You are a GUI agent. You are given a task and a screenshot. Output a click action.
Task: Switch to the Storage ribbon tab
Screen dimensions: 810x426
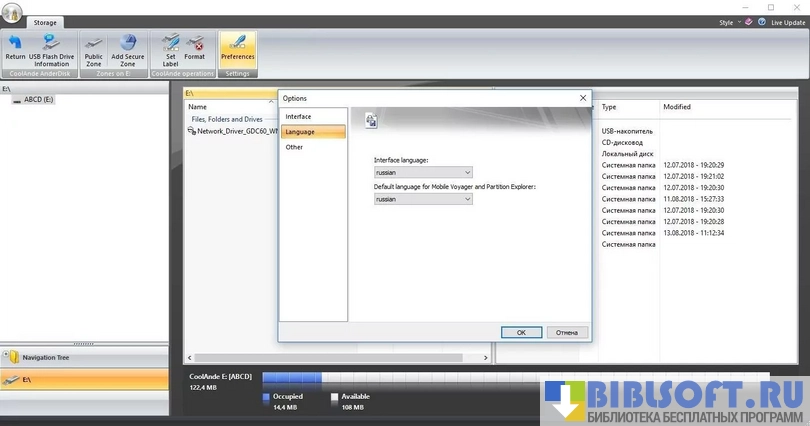(x=47, y=22)
